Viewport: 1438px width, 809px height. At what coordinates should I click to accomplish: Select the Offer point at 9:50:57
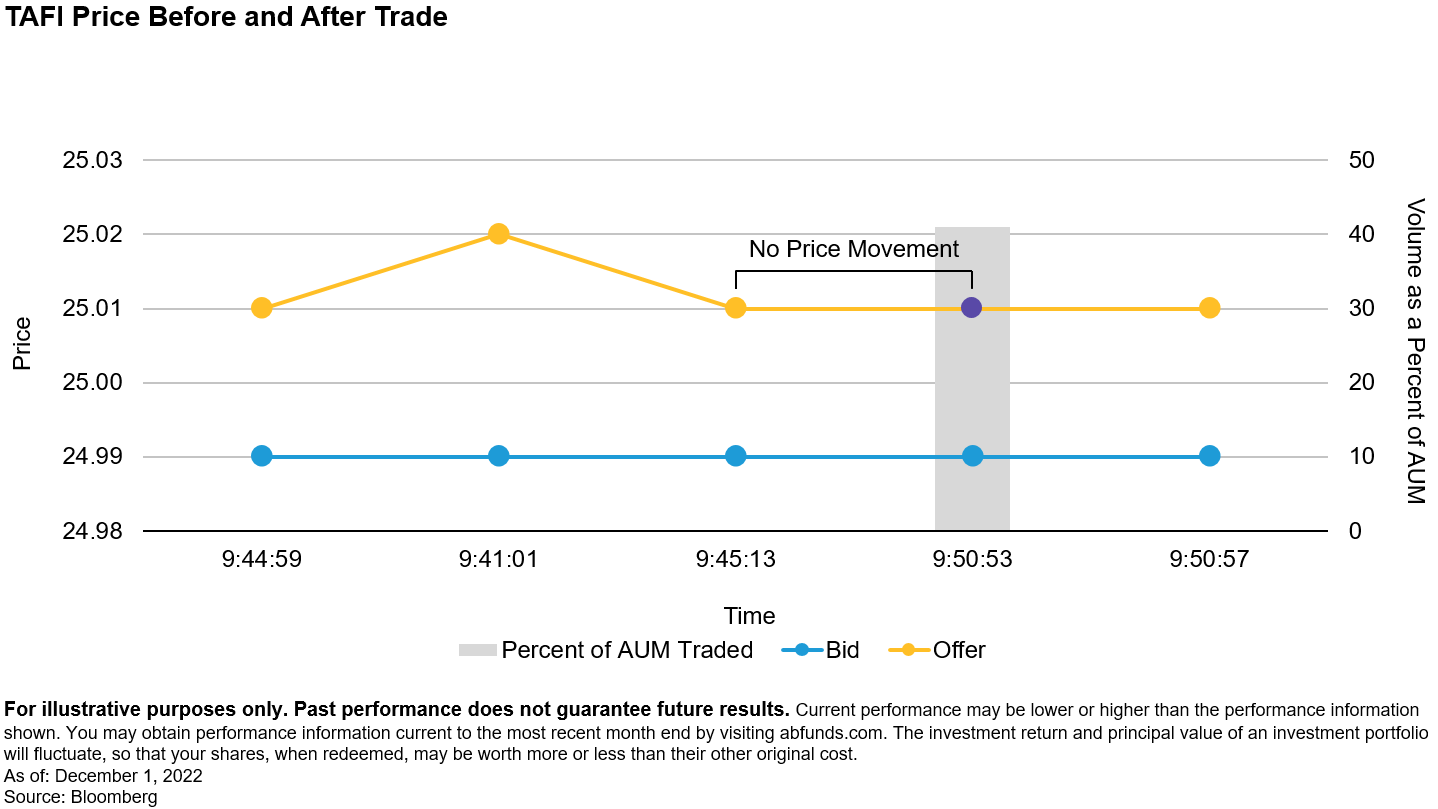click(1209, 307)
